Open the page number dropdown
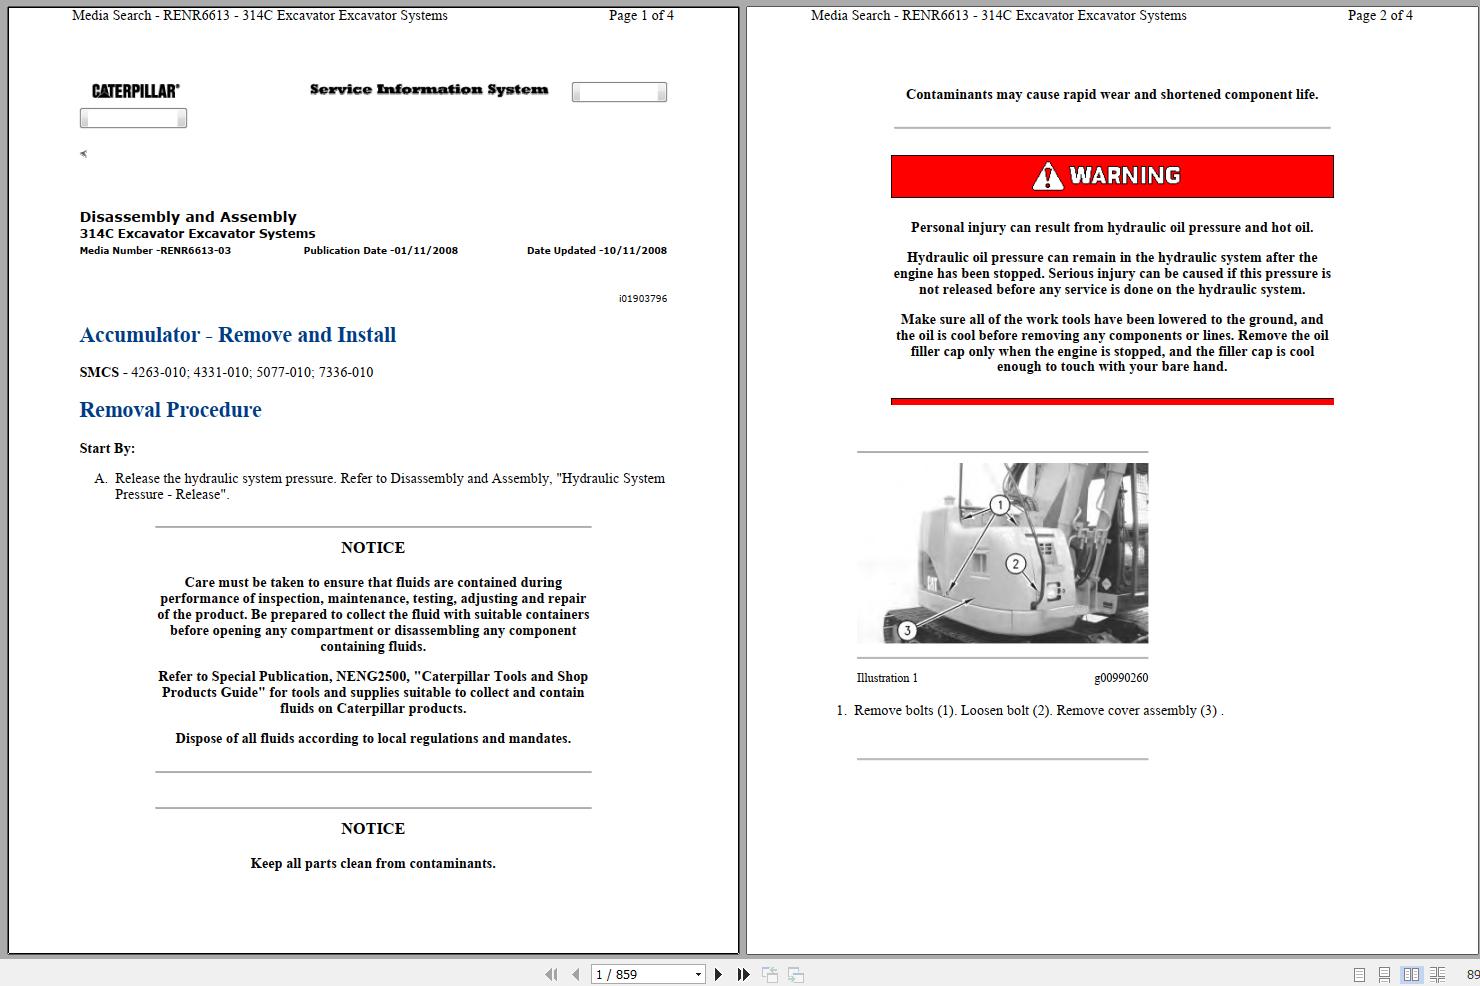This screenshot has width=1480, height=986. coord(697,974)
